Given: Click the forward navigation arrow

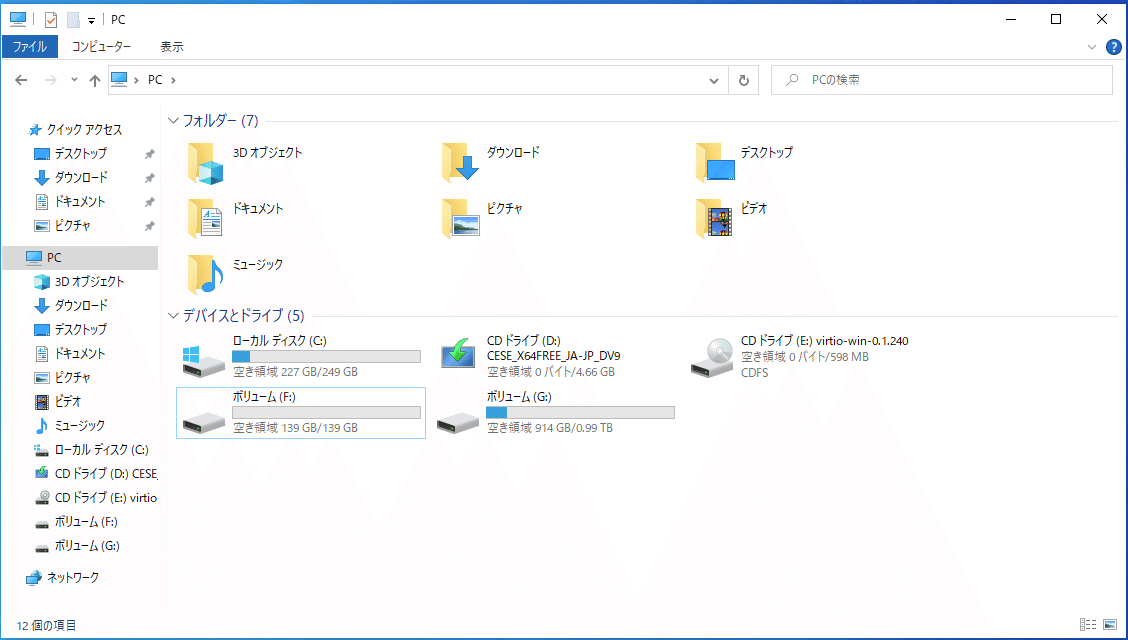Looking at the screenshot, I should click(50, 80).
